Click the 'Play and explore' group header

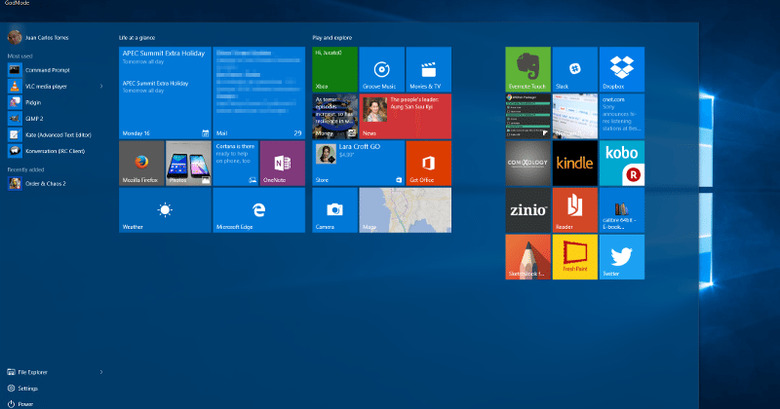coord(332,37)
